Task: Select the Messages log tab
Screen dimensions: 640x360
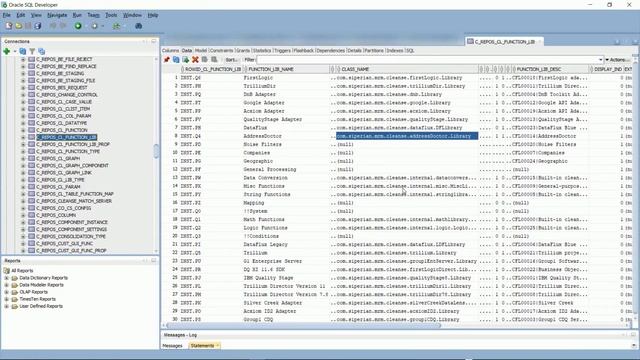Action: click(x=173, y=346)
